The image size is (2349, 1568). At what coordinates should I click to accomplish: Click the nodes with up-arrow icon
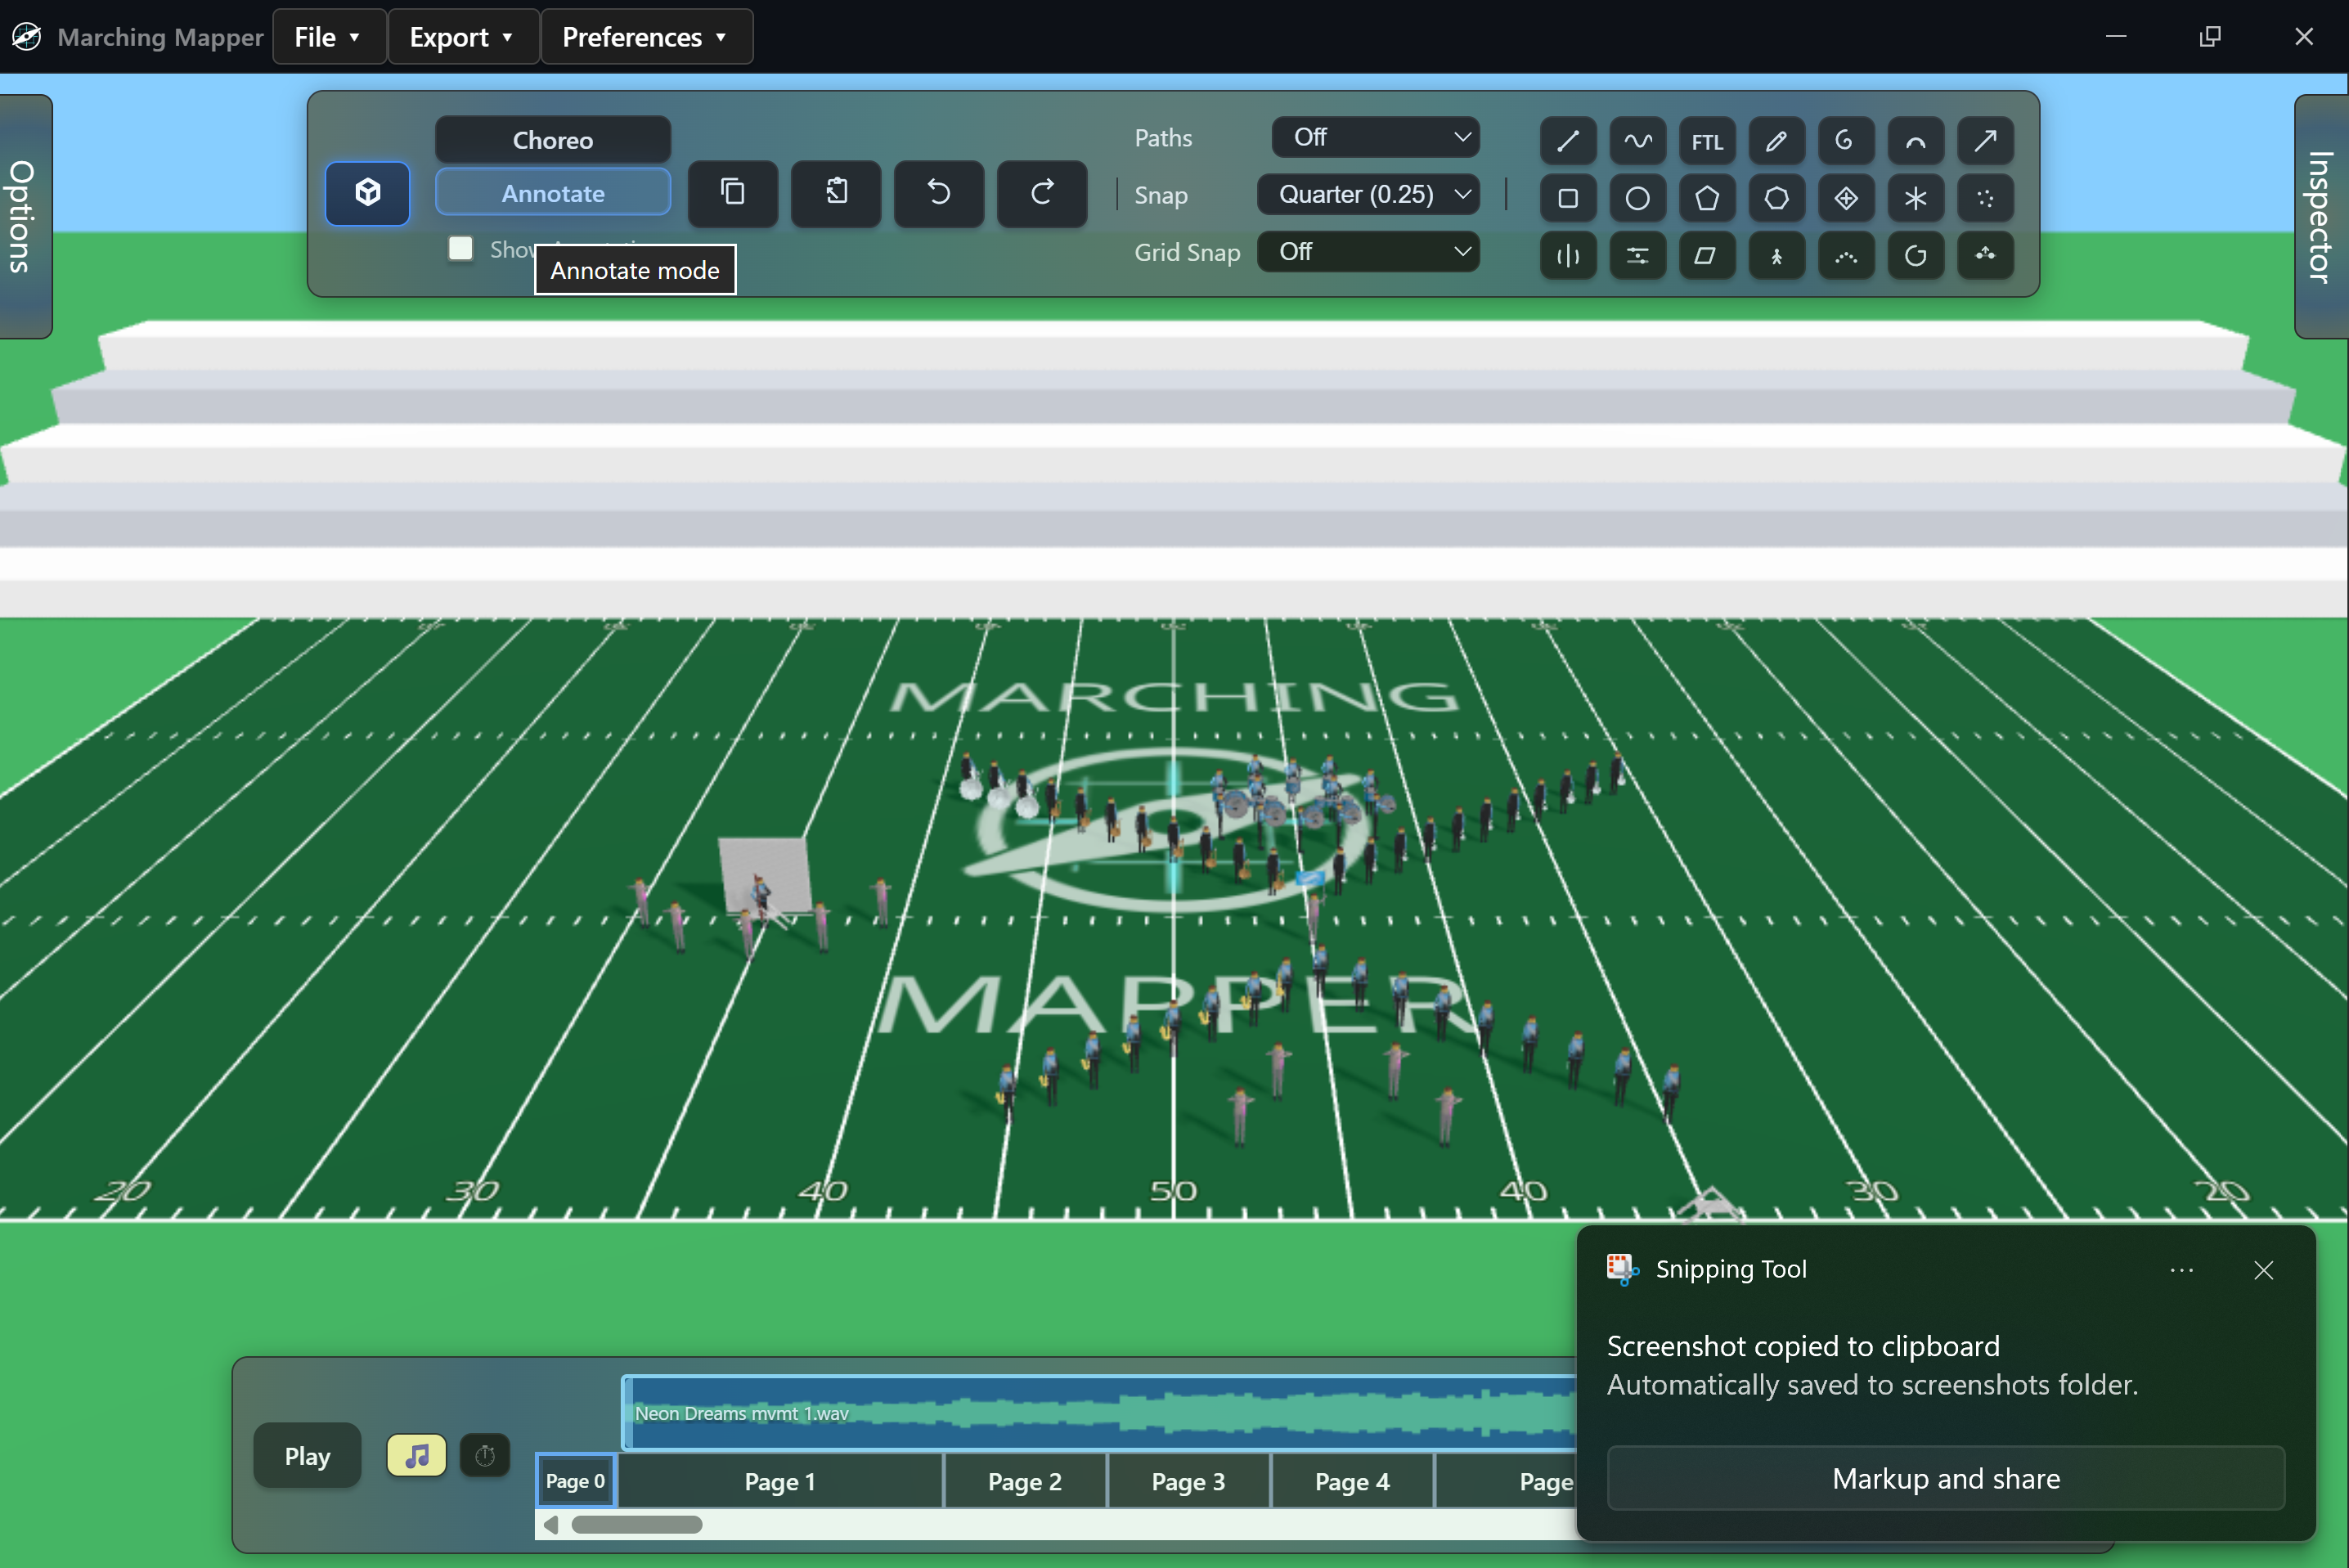pos(1986,256)
